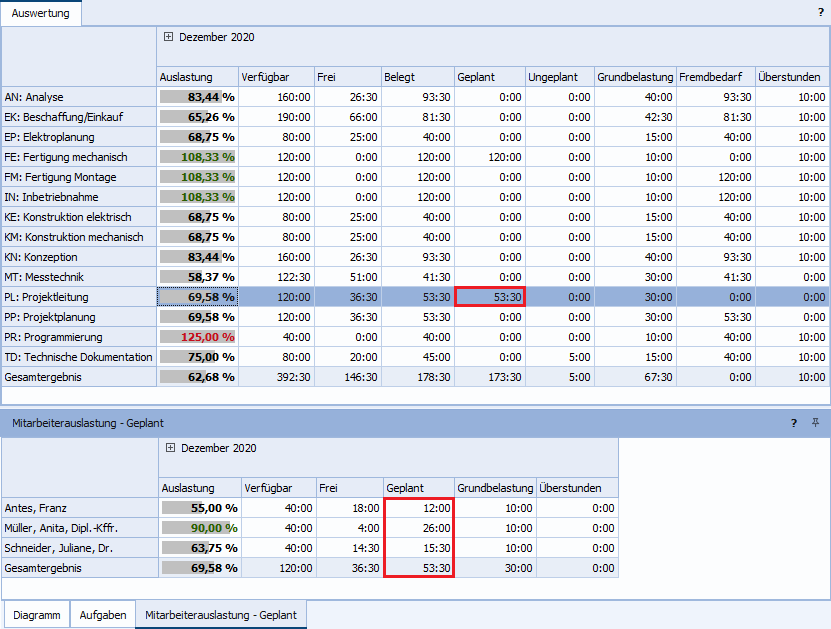This screenshot has width=831, height=629.
Task: Switch to the Diagramm tab
Action: point(36,615)
